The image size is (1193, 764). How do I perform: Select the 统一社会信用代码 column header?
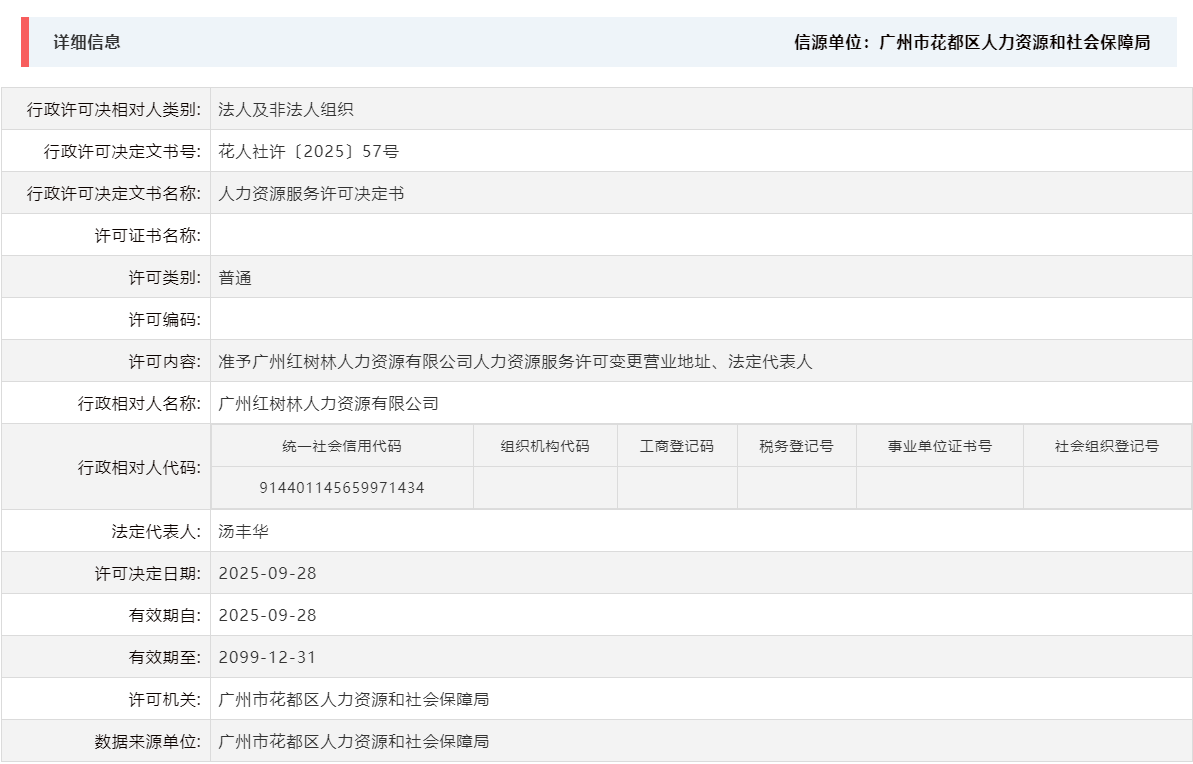coord(346,446)
